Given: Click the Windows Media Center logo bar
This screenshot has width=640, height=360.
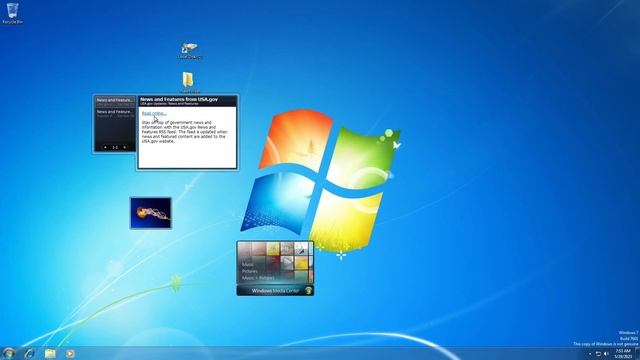Looking at the screenshot, I should [x=276, y=291].
